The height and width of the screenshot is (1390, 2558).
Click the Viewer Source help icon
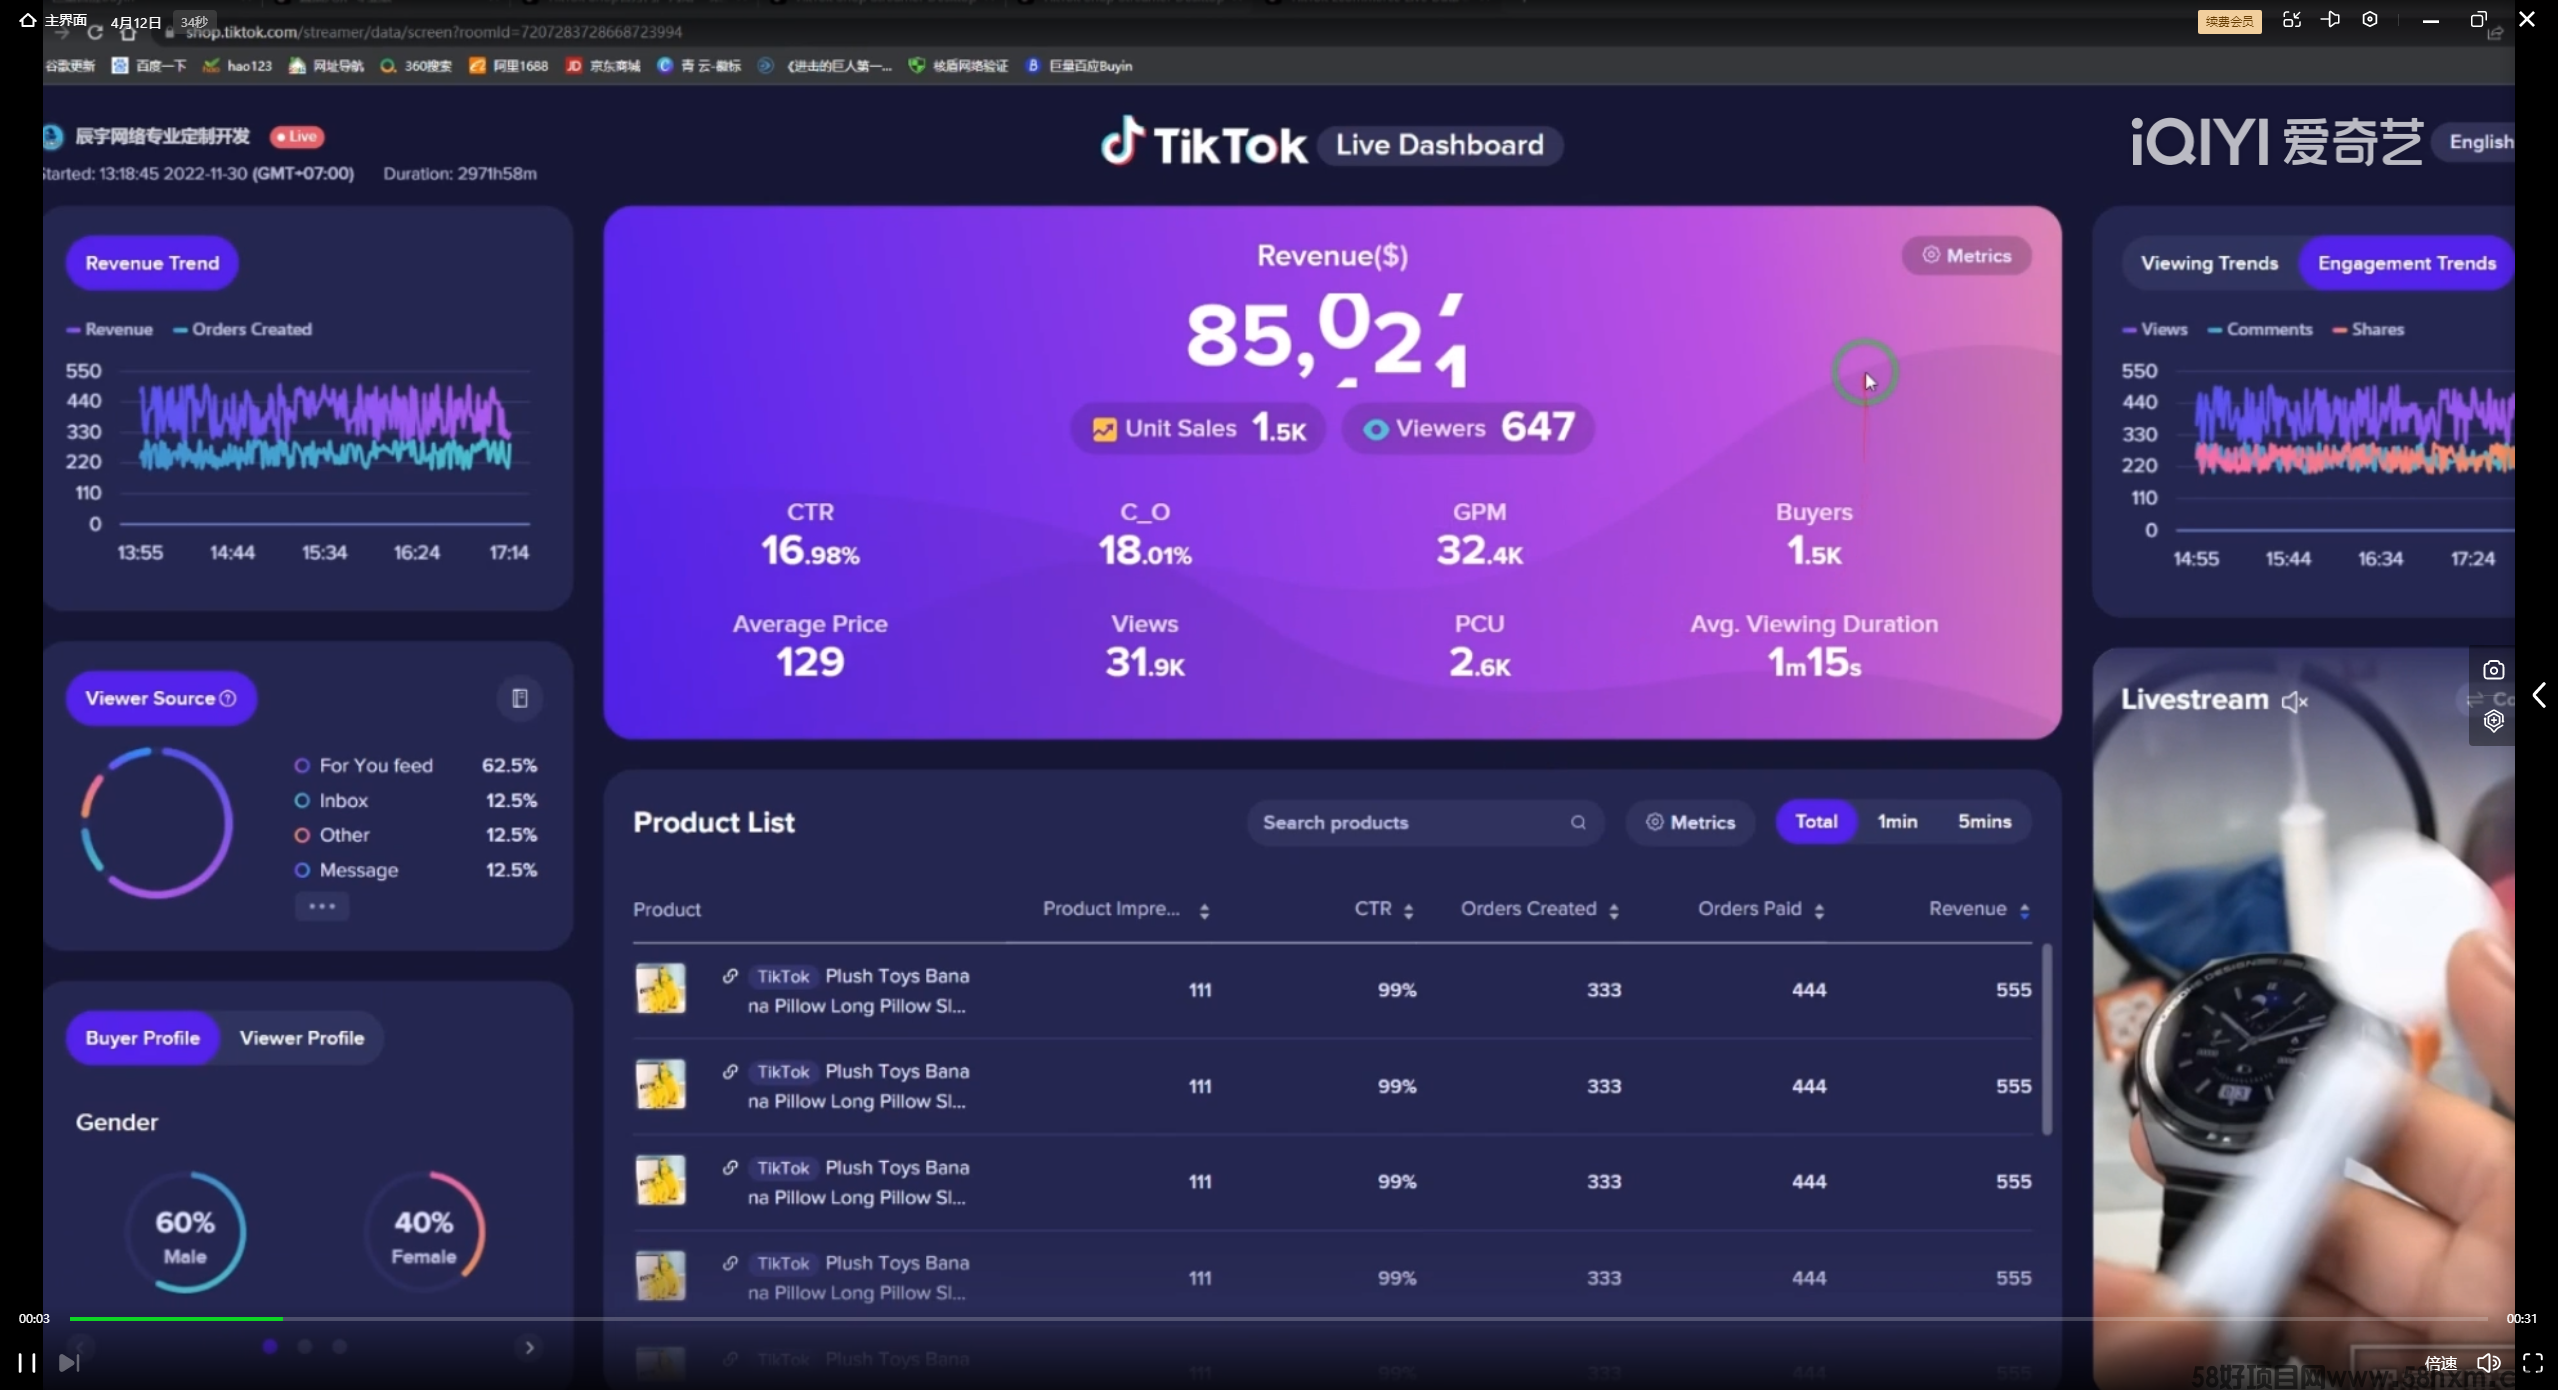(x=228, y=698)
